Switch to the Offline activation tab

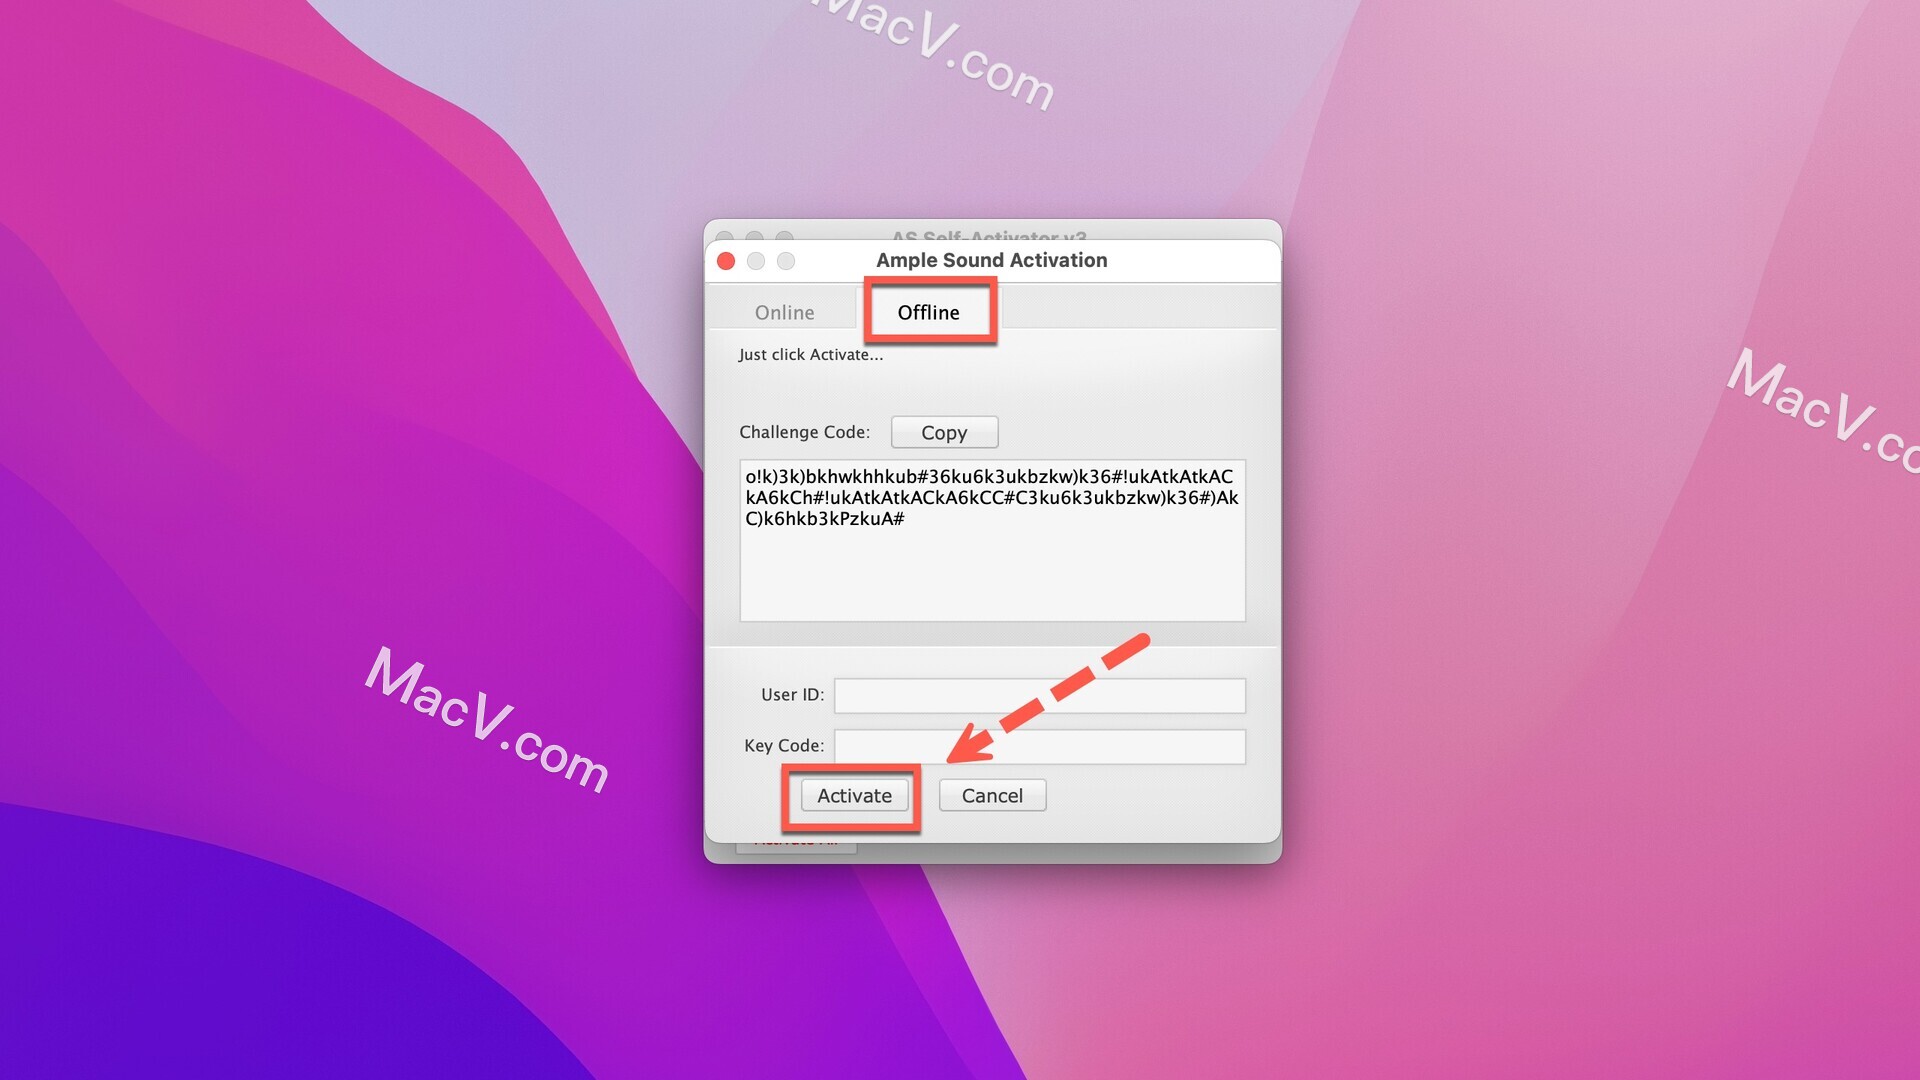coord(926,311)
